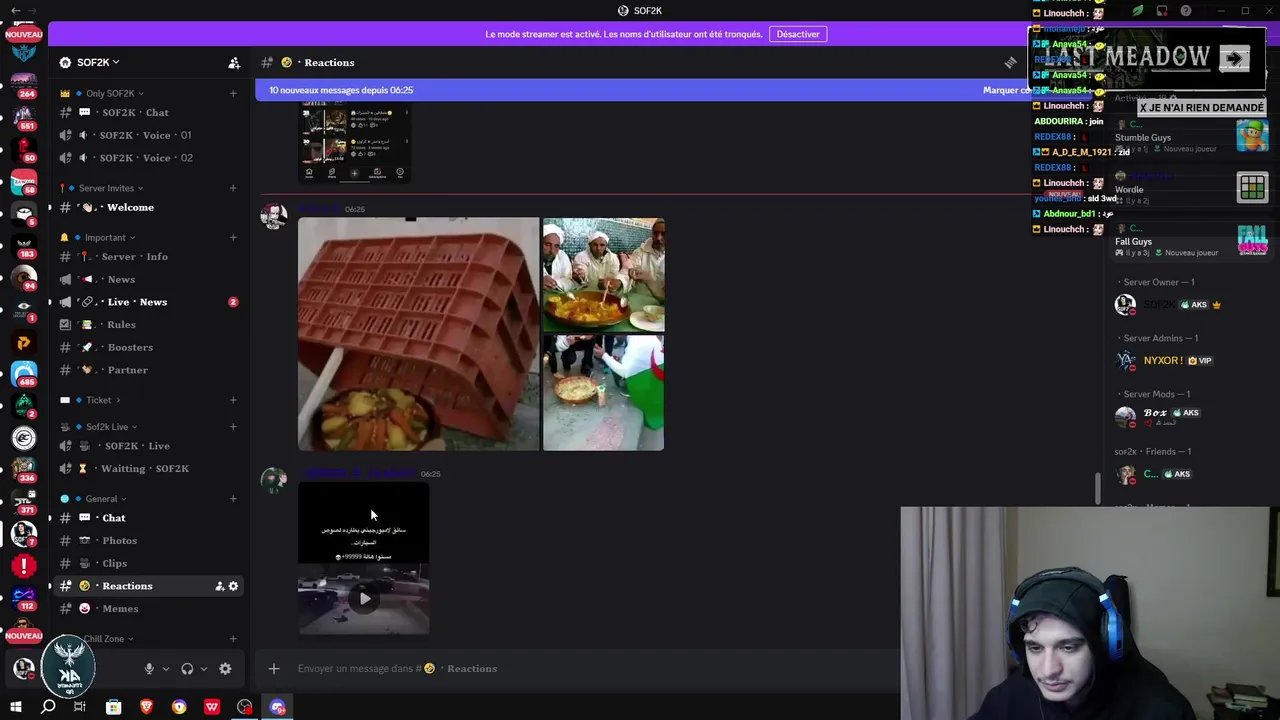Open Task View on taskbar
The height and width of the screenshot is (720, 1280).
(x=80, y=707)
